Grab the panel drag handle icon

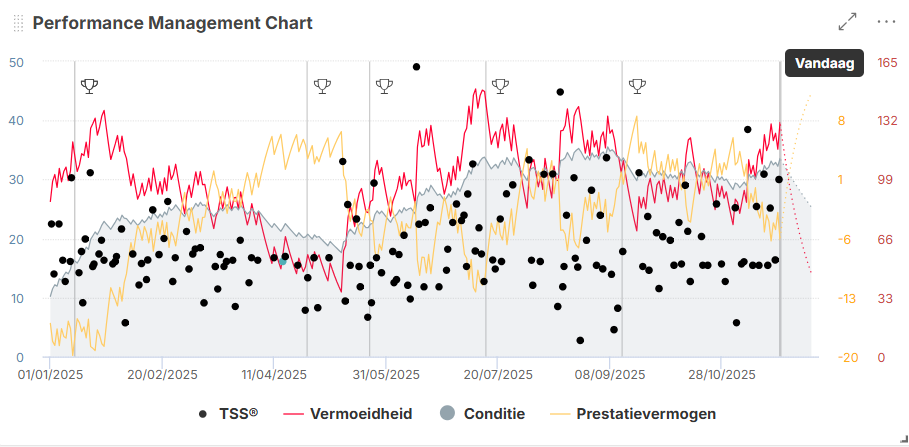coord(17,23)
